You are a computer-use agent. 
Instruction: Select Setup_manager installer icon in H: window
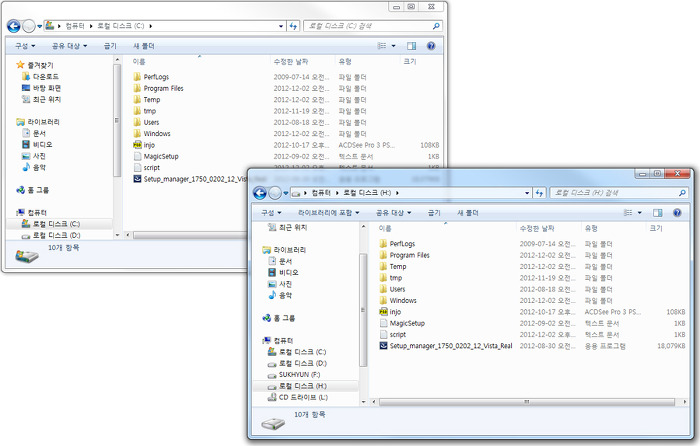click(x=383, y=346)
